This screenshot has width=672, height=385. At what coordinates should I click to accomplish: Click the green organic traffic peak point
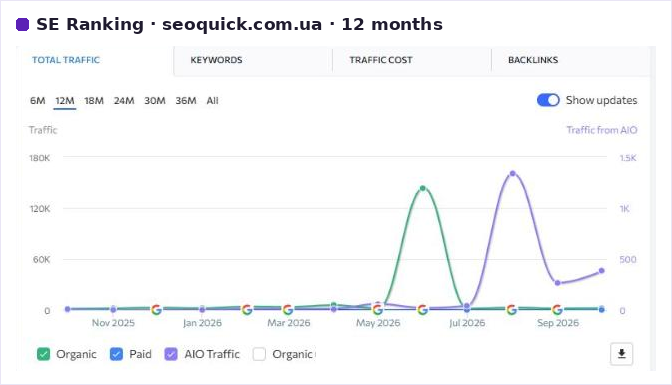pos(423,188)
